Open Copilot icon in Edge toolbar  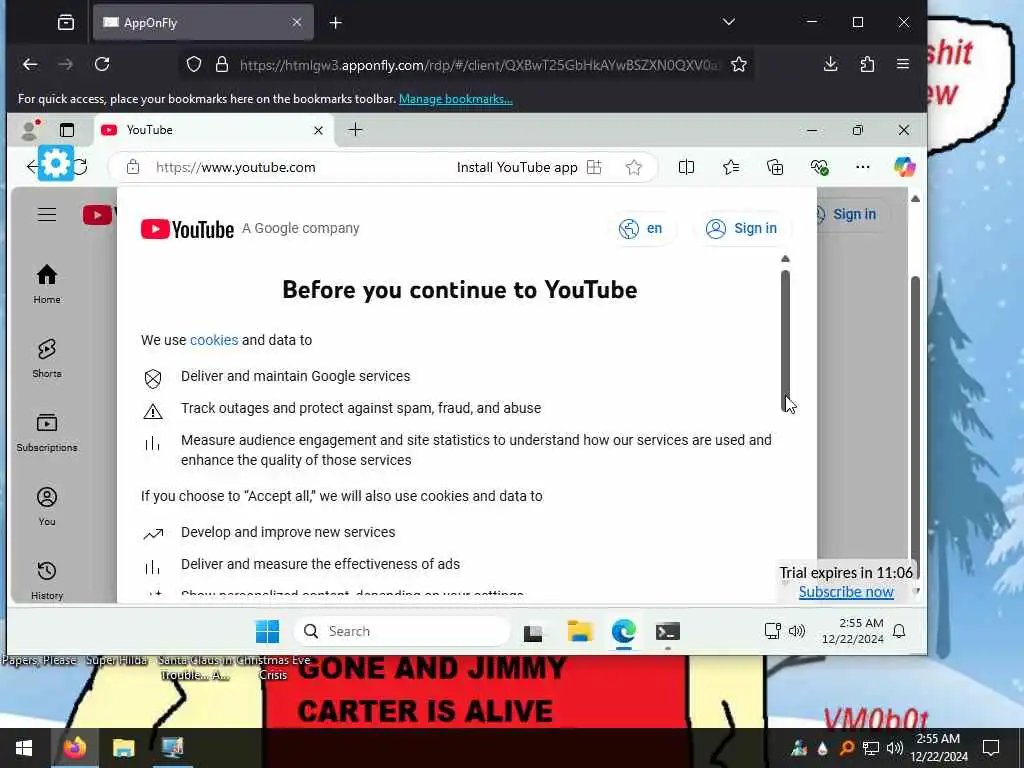(904, 167)
